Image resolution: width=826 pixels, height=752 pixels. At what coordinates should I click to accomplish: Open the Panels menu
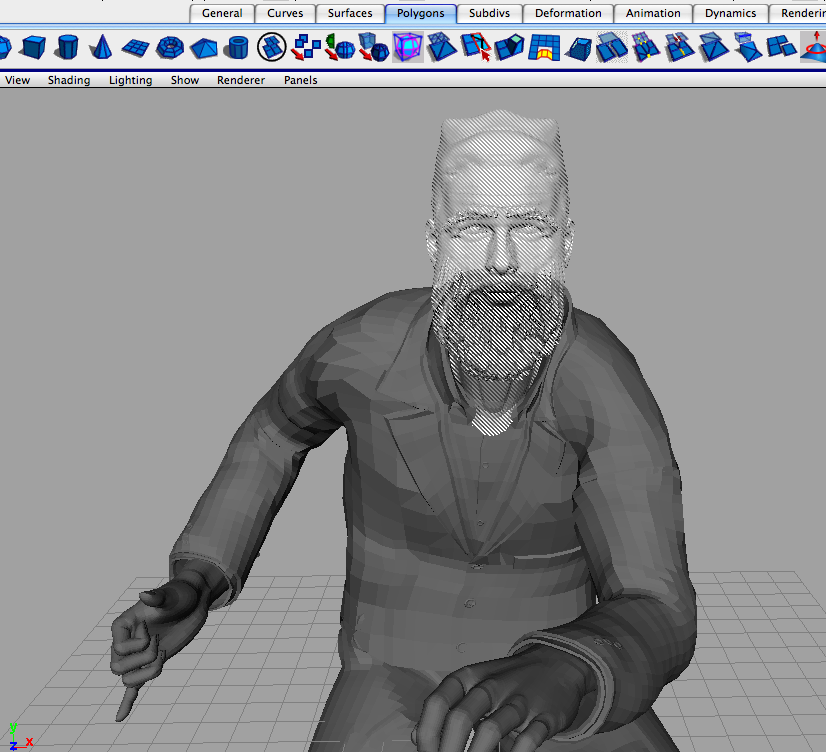[x=300, y=80]
